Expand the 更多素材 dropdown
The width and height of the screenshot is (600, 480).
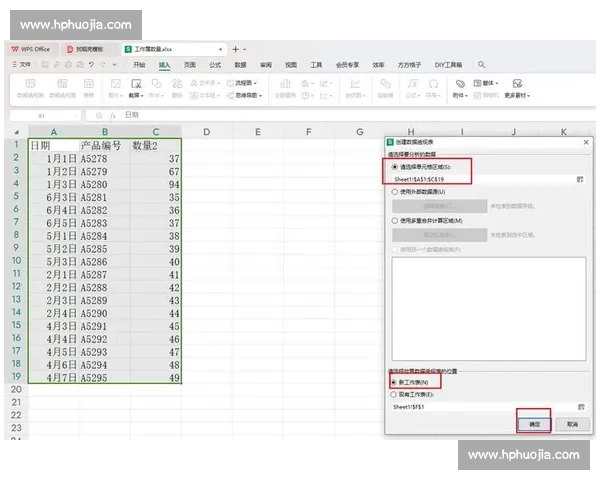516,96
